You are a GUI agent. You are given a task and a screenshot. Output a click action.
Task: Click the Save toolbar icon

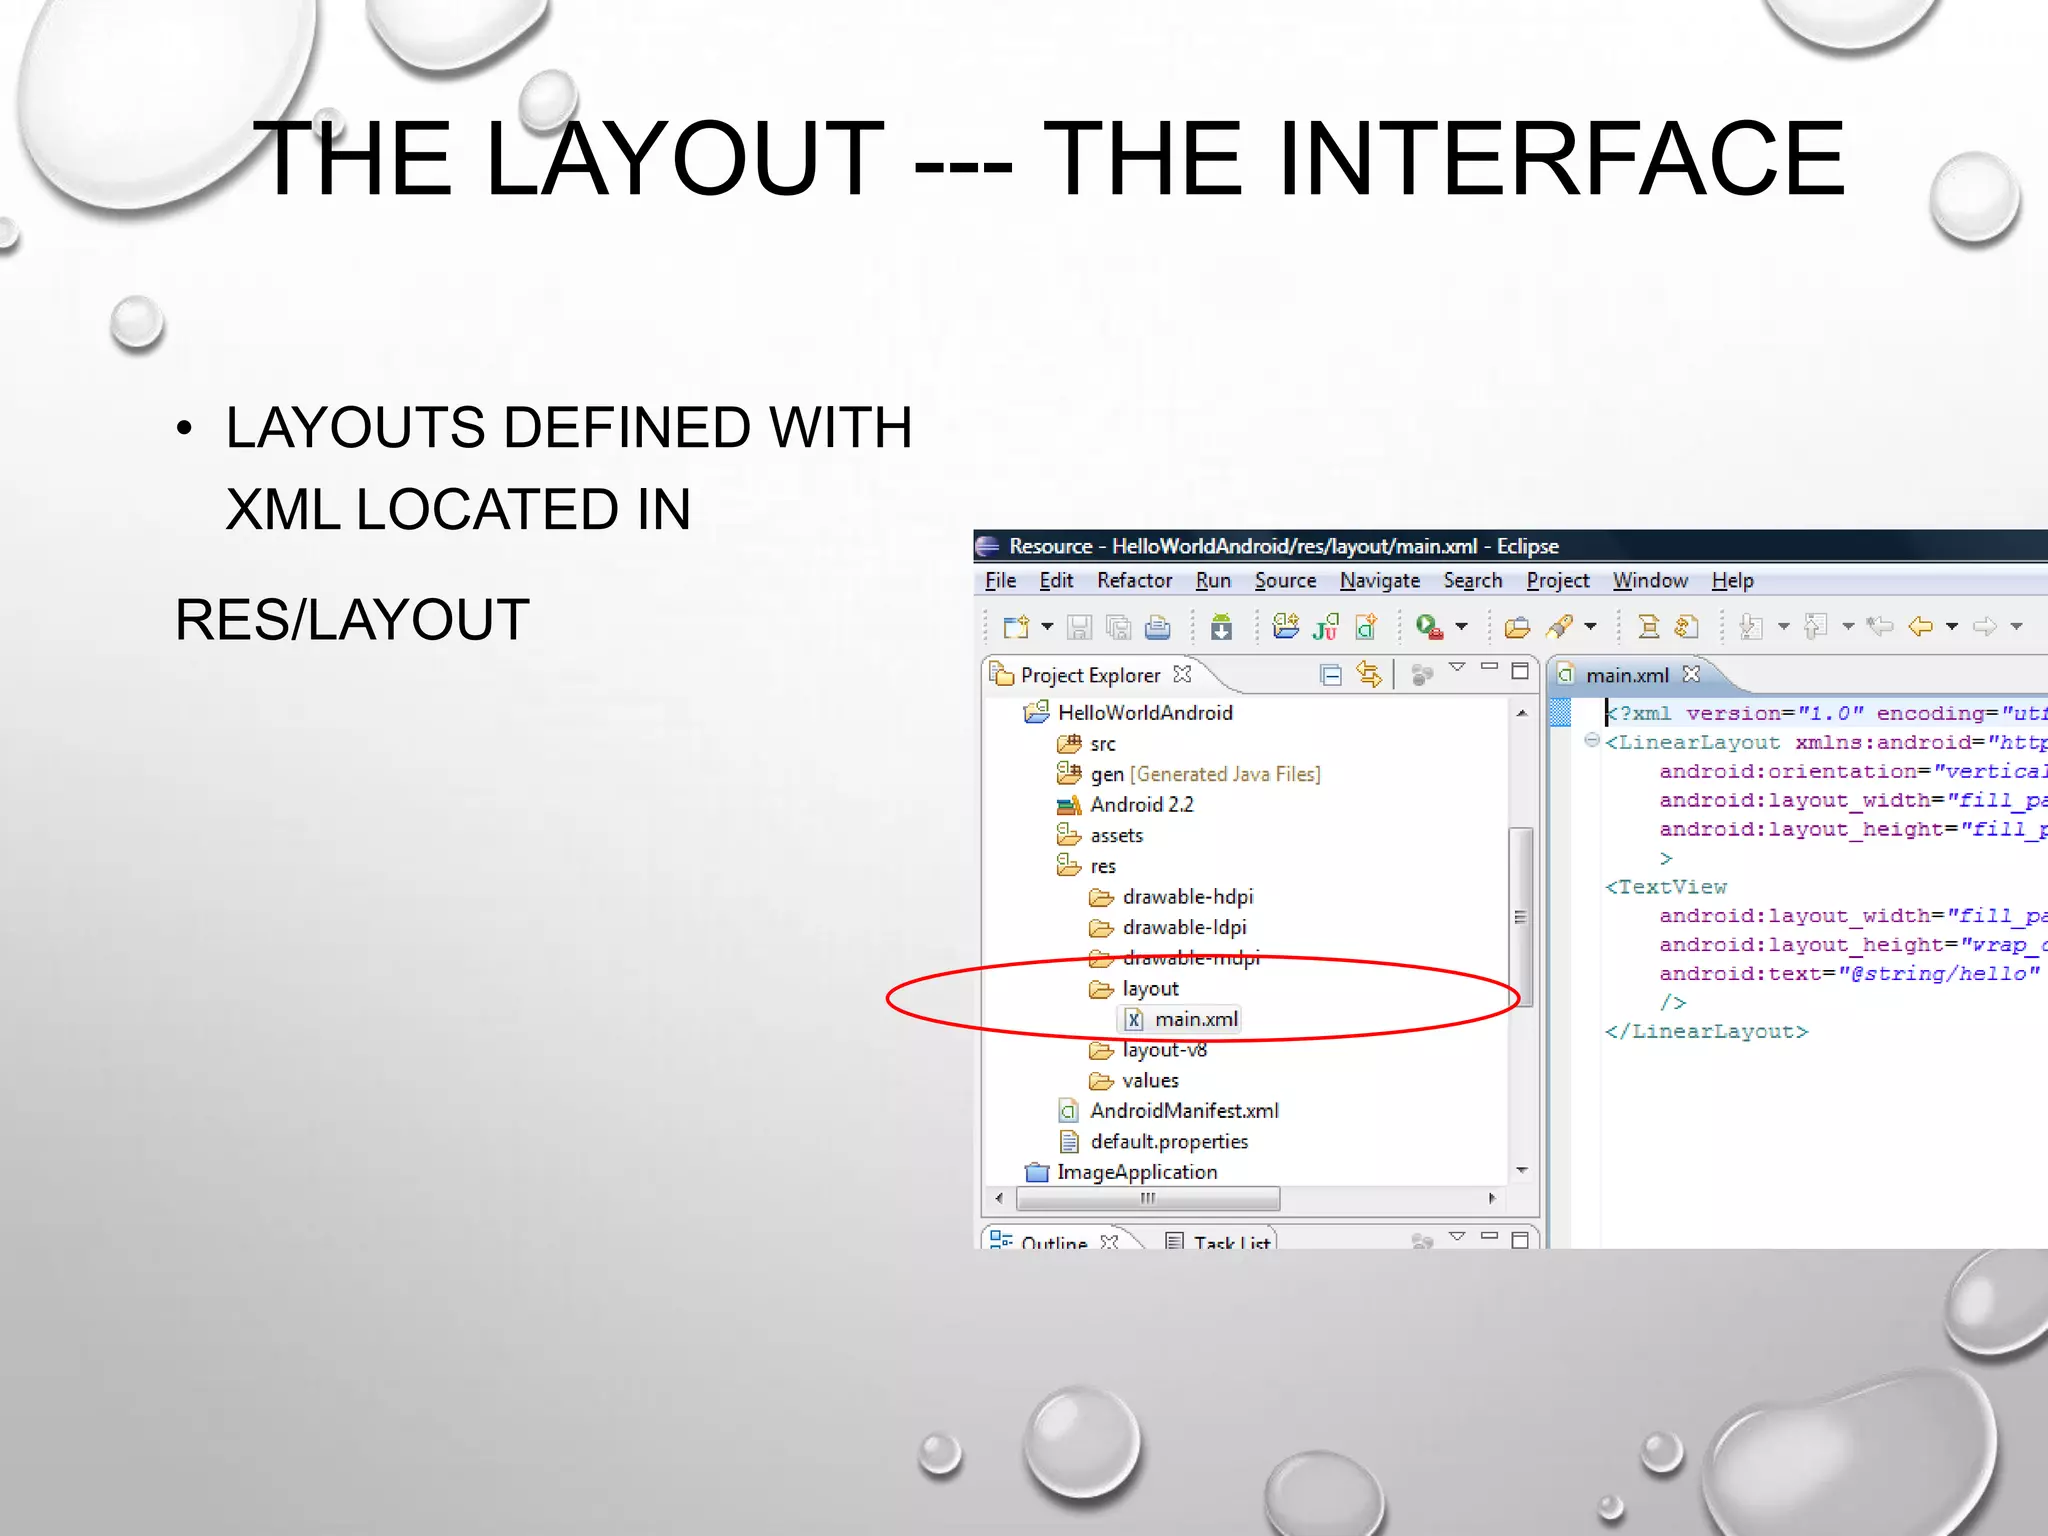1079,627
